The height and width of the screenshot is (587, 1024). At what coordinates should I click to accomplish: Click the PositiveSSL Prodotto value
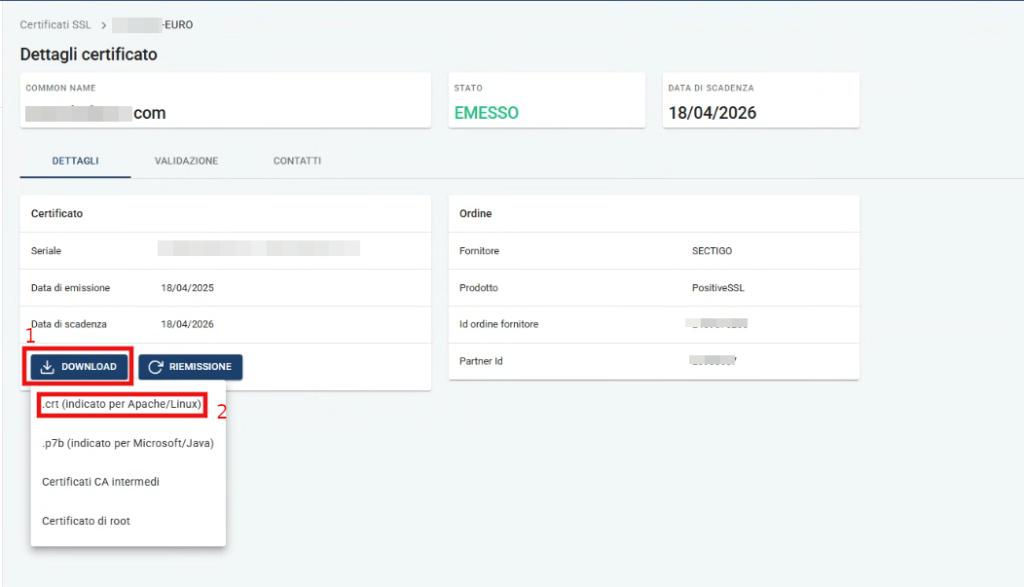click(718, 288)
